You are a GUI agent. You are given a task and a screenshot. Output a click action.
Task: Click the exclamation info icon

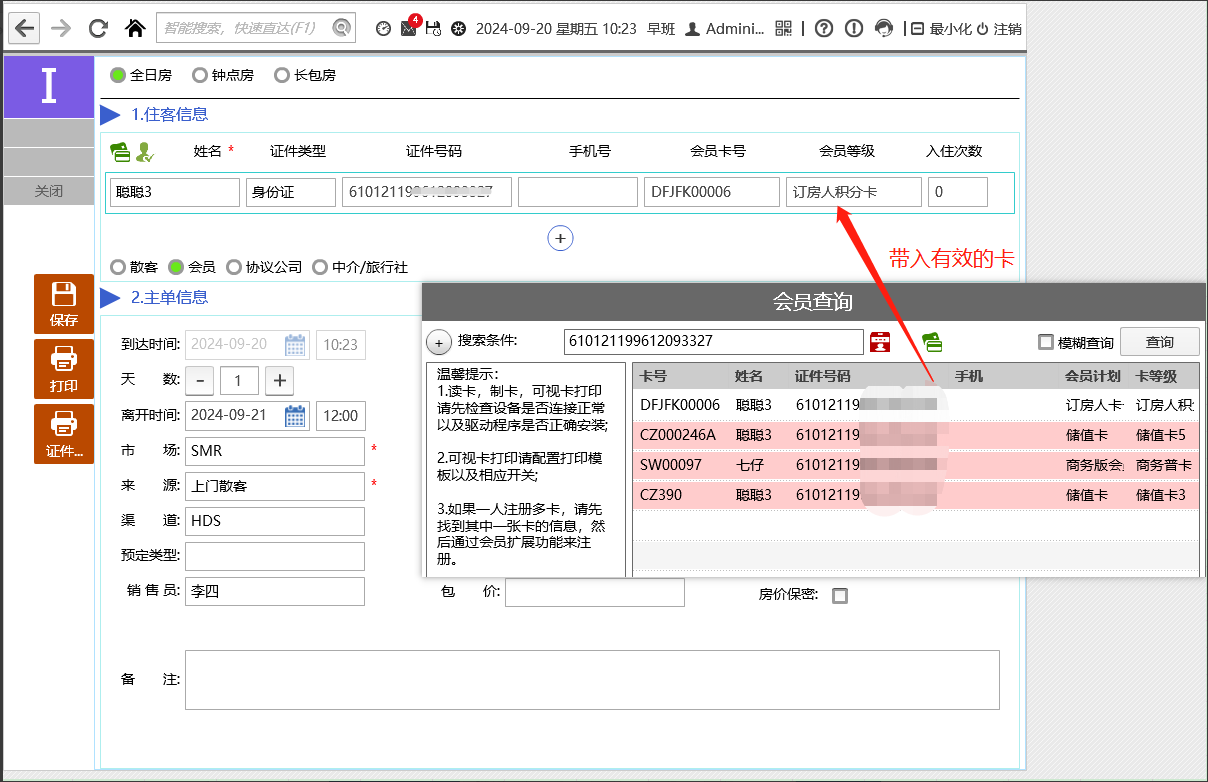coord(854,29)
